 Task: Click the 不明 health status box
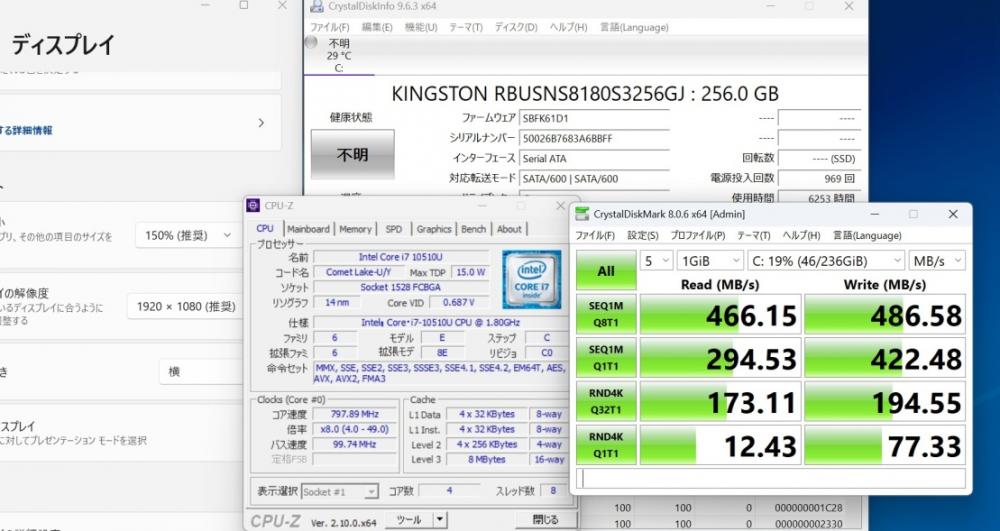pos(353,154)
